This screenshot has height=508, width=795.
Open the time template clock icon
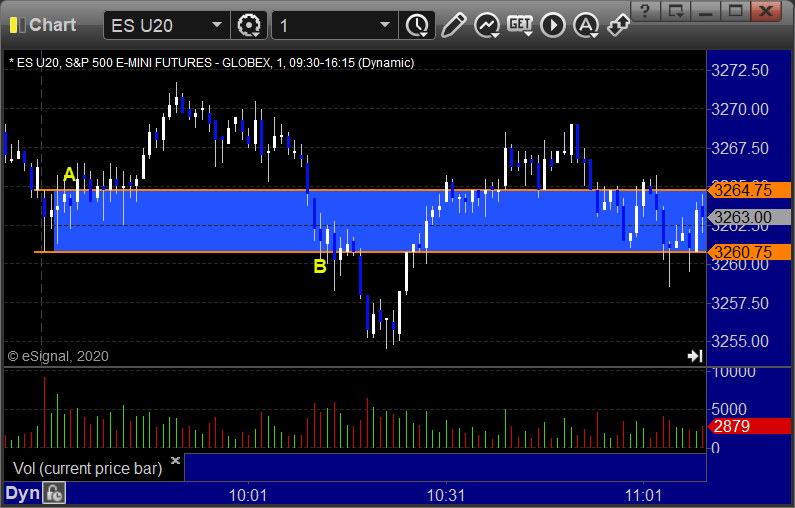(417, 25)
